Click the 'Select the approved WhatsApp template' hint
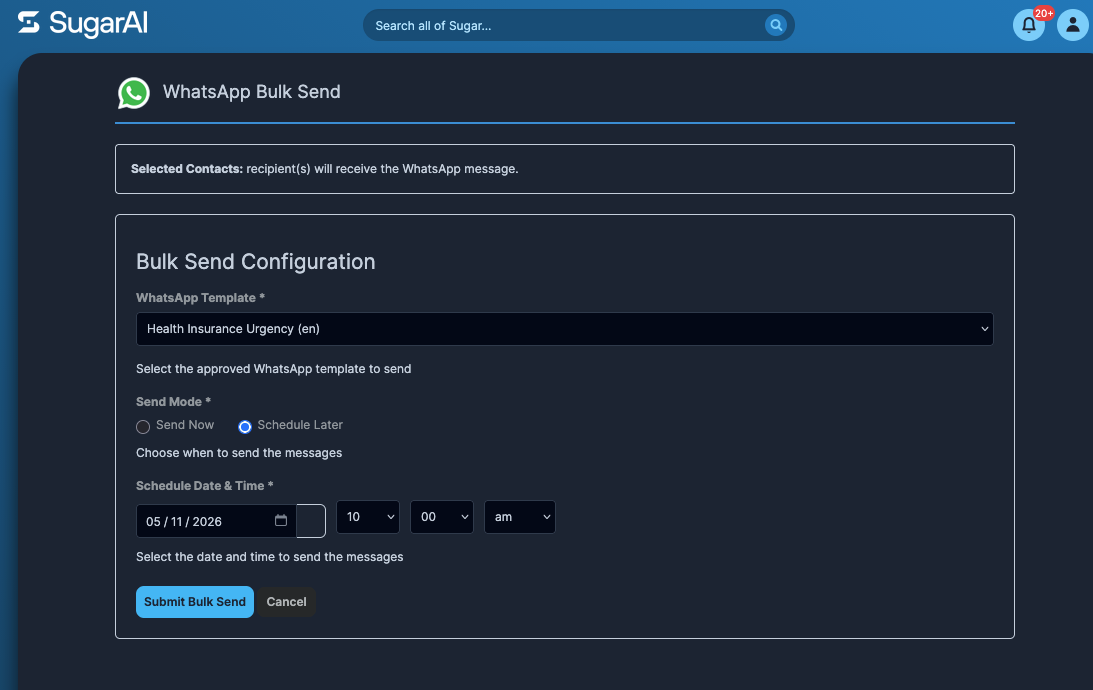Image resolution: width=1093 pixels, height=690 pixels. (x=273, y=369)
